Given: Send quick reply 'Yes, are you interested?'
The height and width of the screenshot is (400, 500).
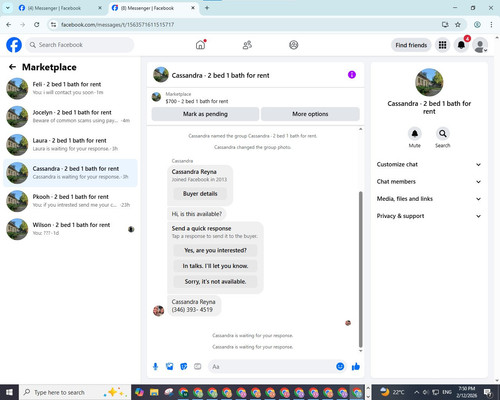Looking at the screenshot, I should tap(215, 250).
